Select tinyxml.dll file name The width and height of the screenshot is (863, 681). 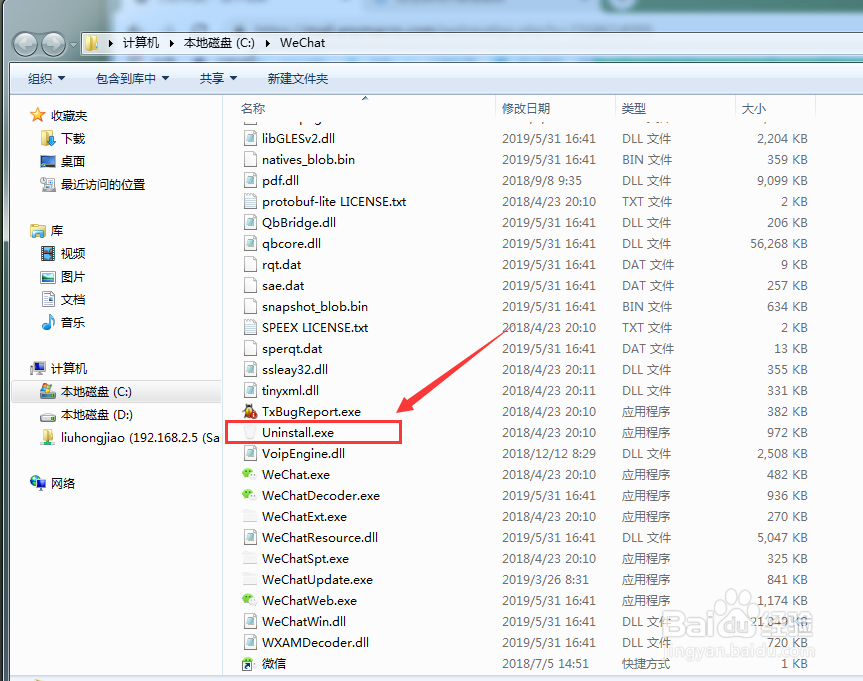pos(290,390)
